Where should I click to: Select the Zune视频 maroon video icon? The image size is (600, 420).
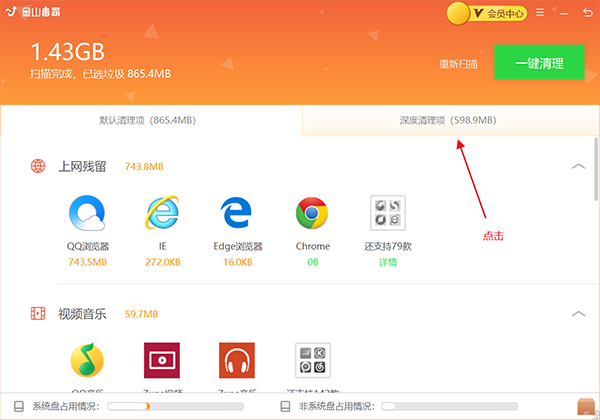pos(162,360)
